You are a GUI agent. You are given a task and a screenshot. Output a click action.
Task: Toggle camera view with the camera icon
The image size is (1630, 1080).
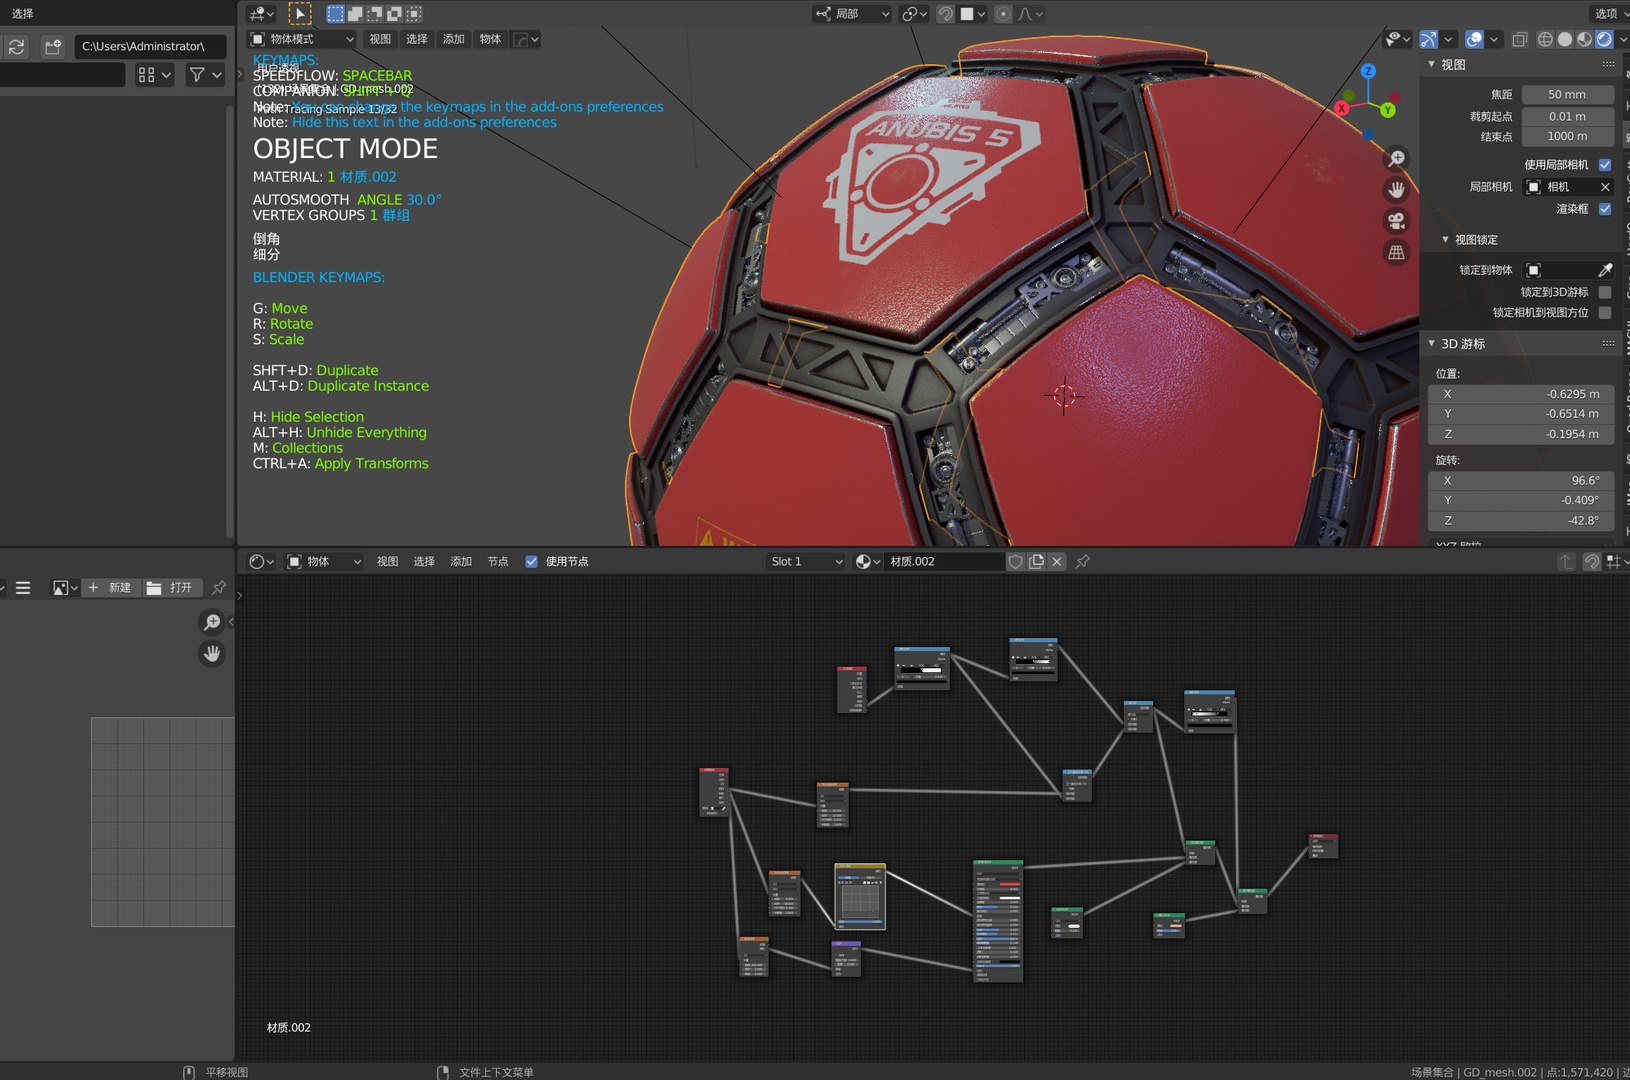(x=1397, y=220)
